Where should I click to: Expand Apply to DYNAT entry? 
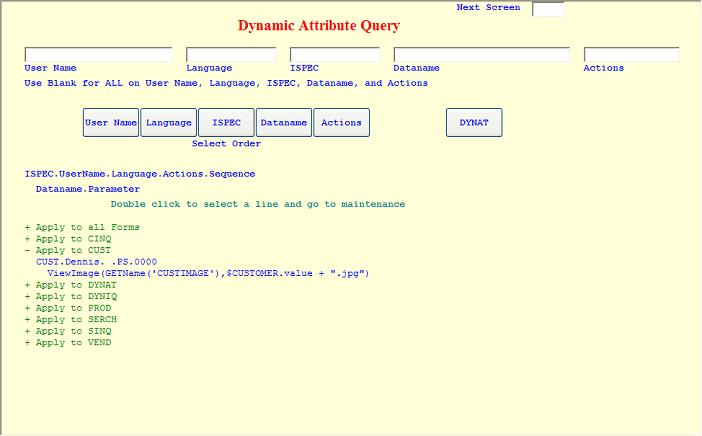click(x=28, y=285)
